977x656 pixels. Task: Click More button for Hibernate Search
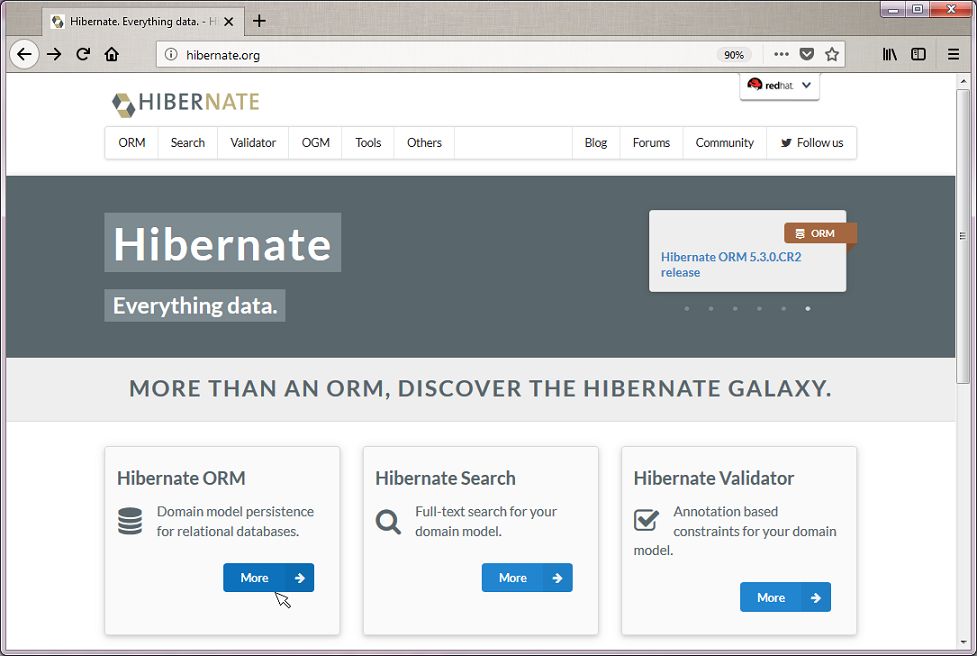pos(527,578)
